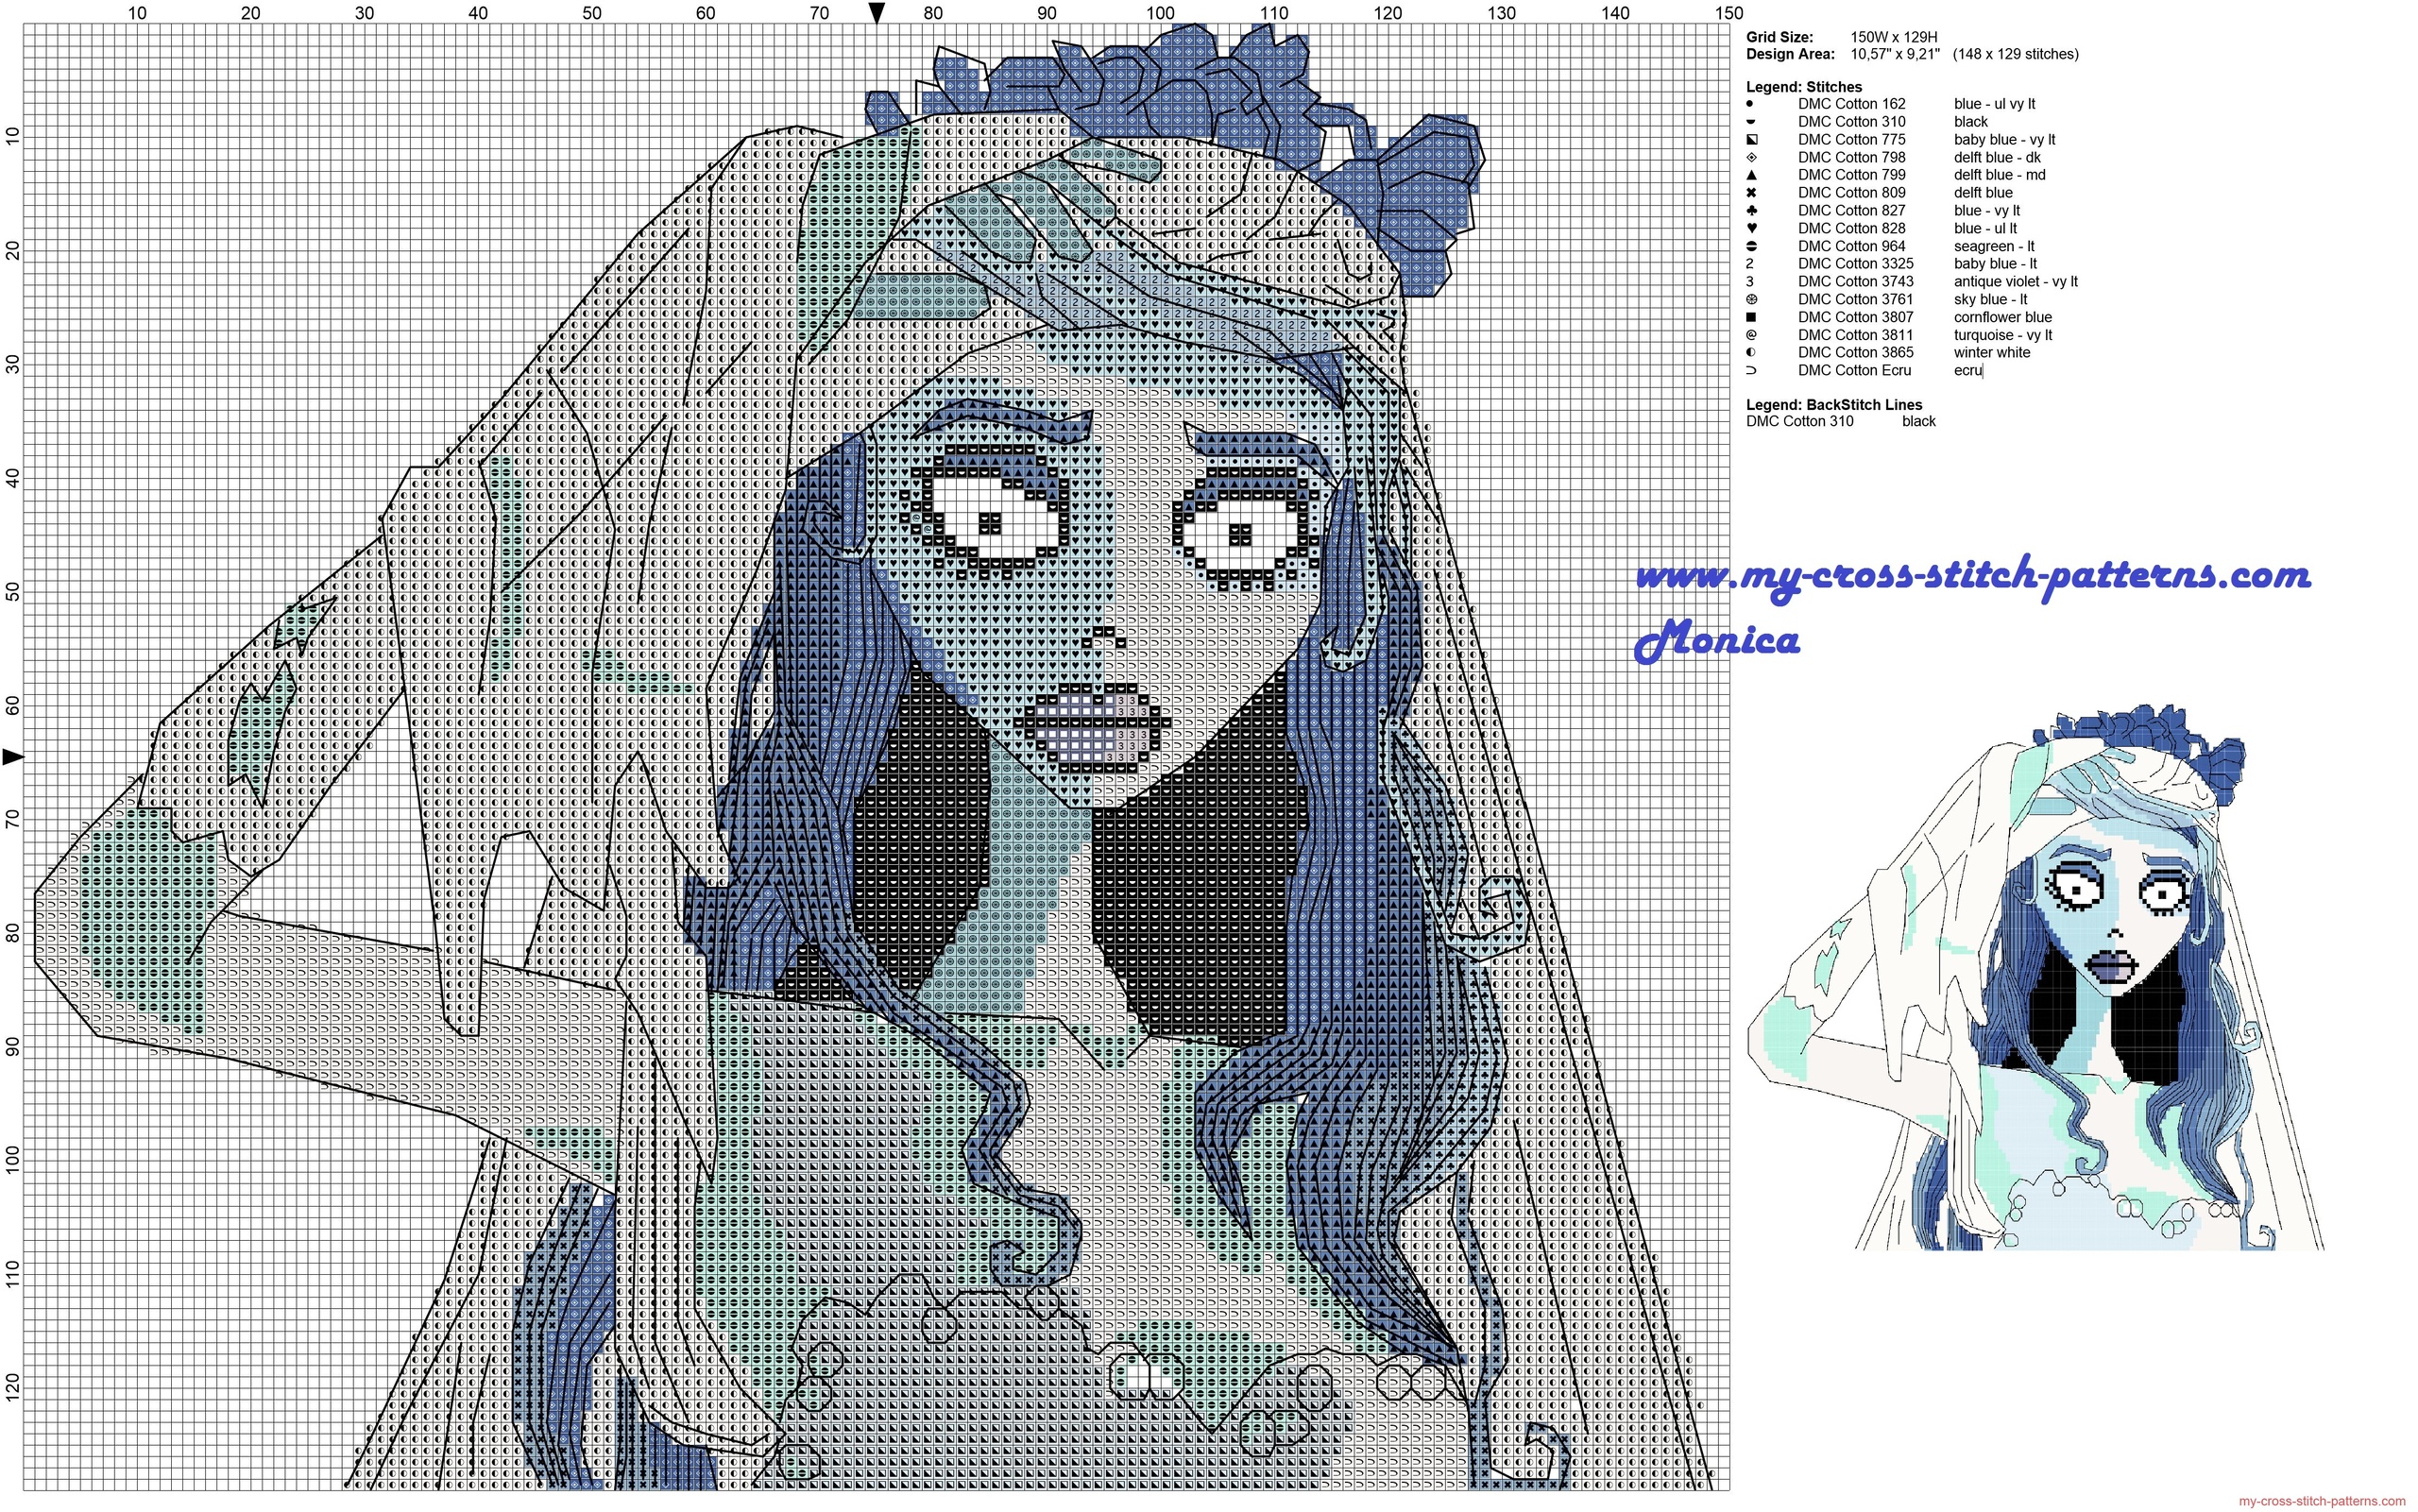Screen dimensions: 2418x1512
Task: Select the diamond symbol for DMC 798
Action: [x=1751, y=158]
